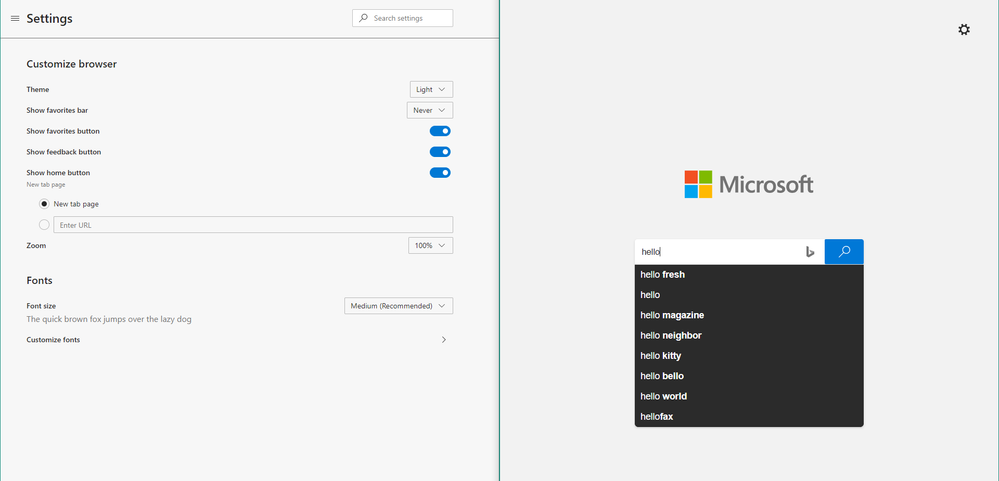Click the Show home button label
The image size is (999, 481).
click(58, 173)
